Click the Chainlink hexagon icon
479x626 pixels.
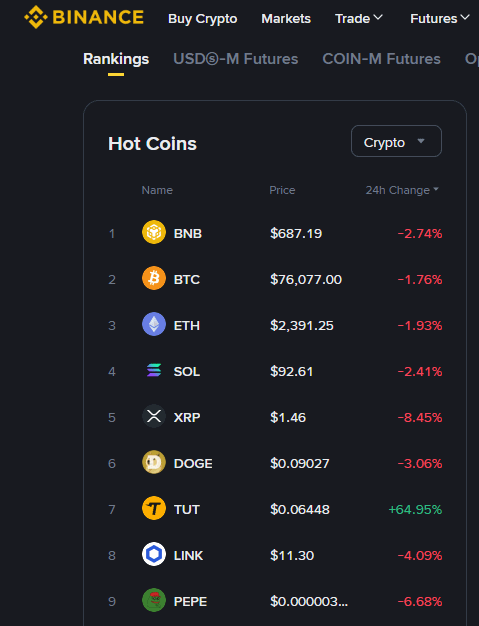pos(154,554)
